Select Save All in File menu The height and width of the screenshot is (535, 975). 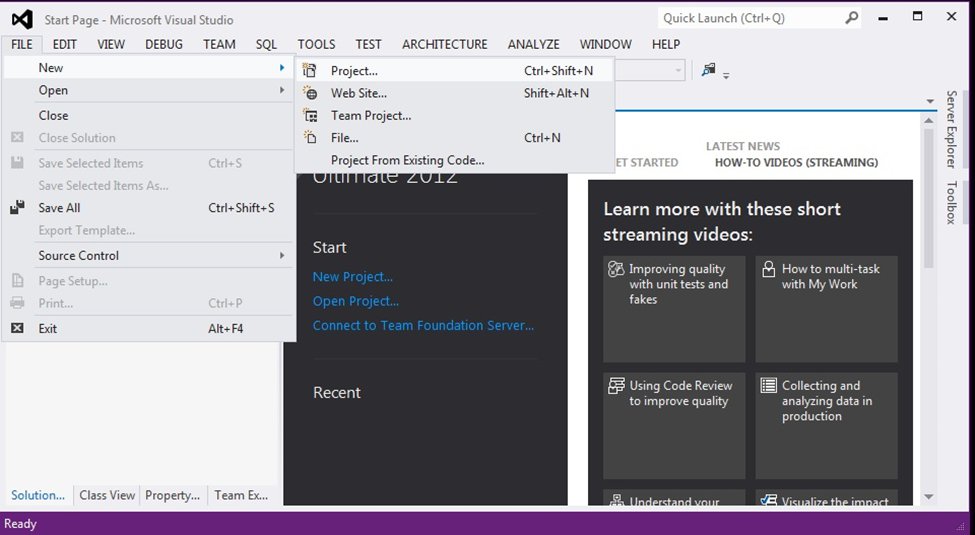[x=149, y=208]
